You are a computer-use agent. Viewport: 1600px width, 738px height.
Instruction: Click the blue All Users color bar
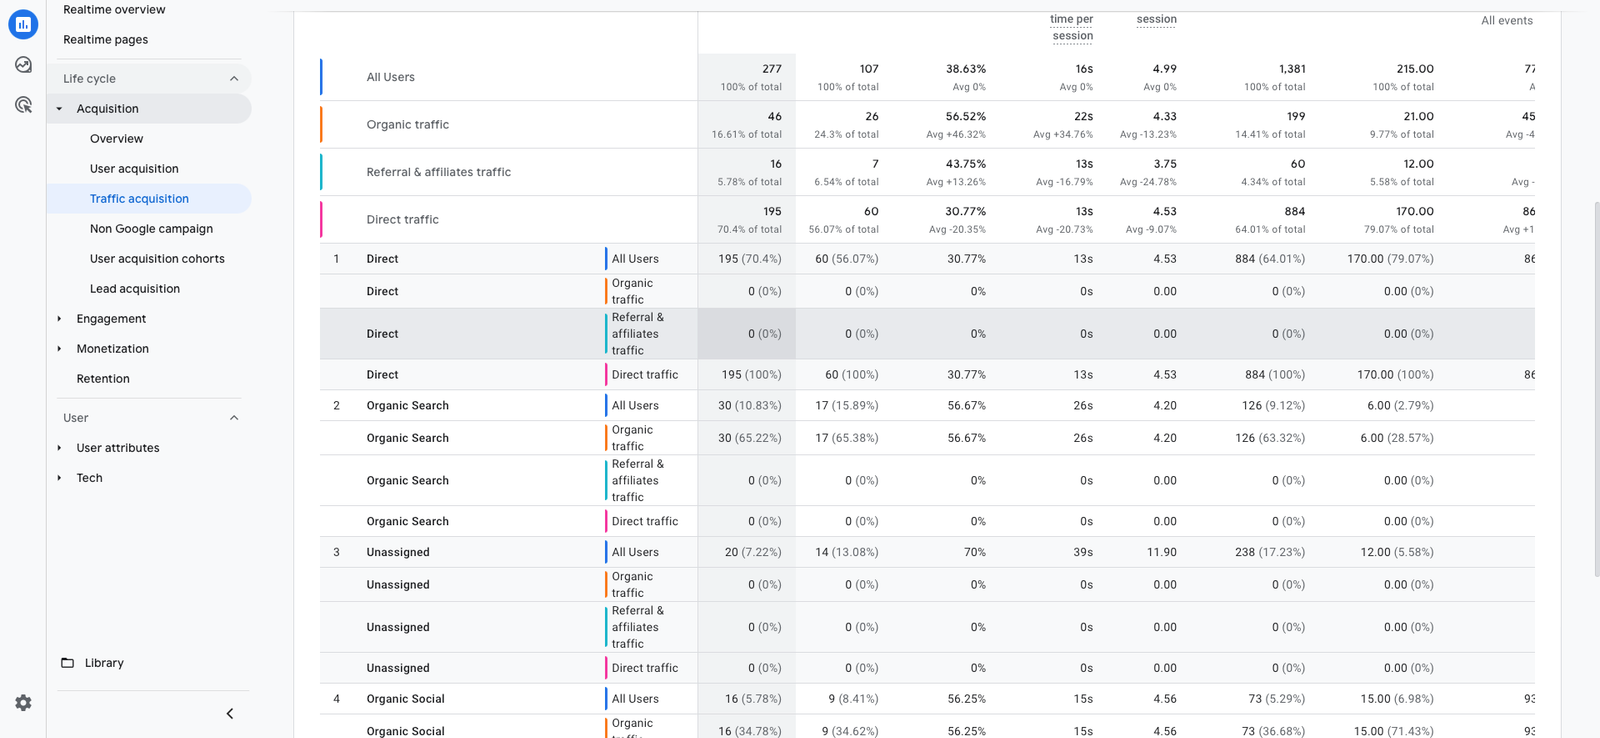pyautogui.click(x=321, y=77)
